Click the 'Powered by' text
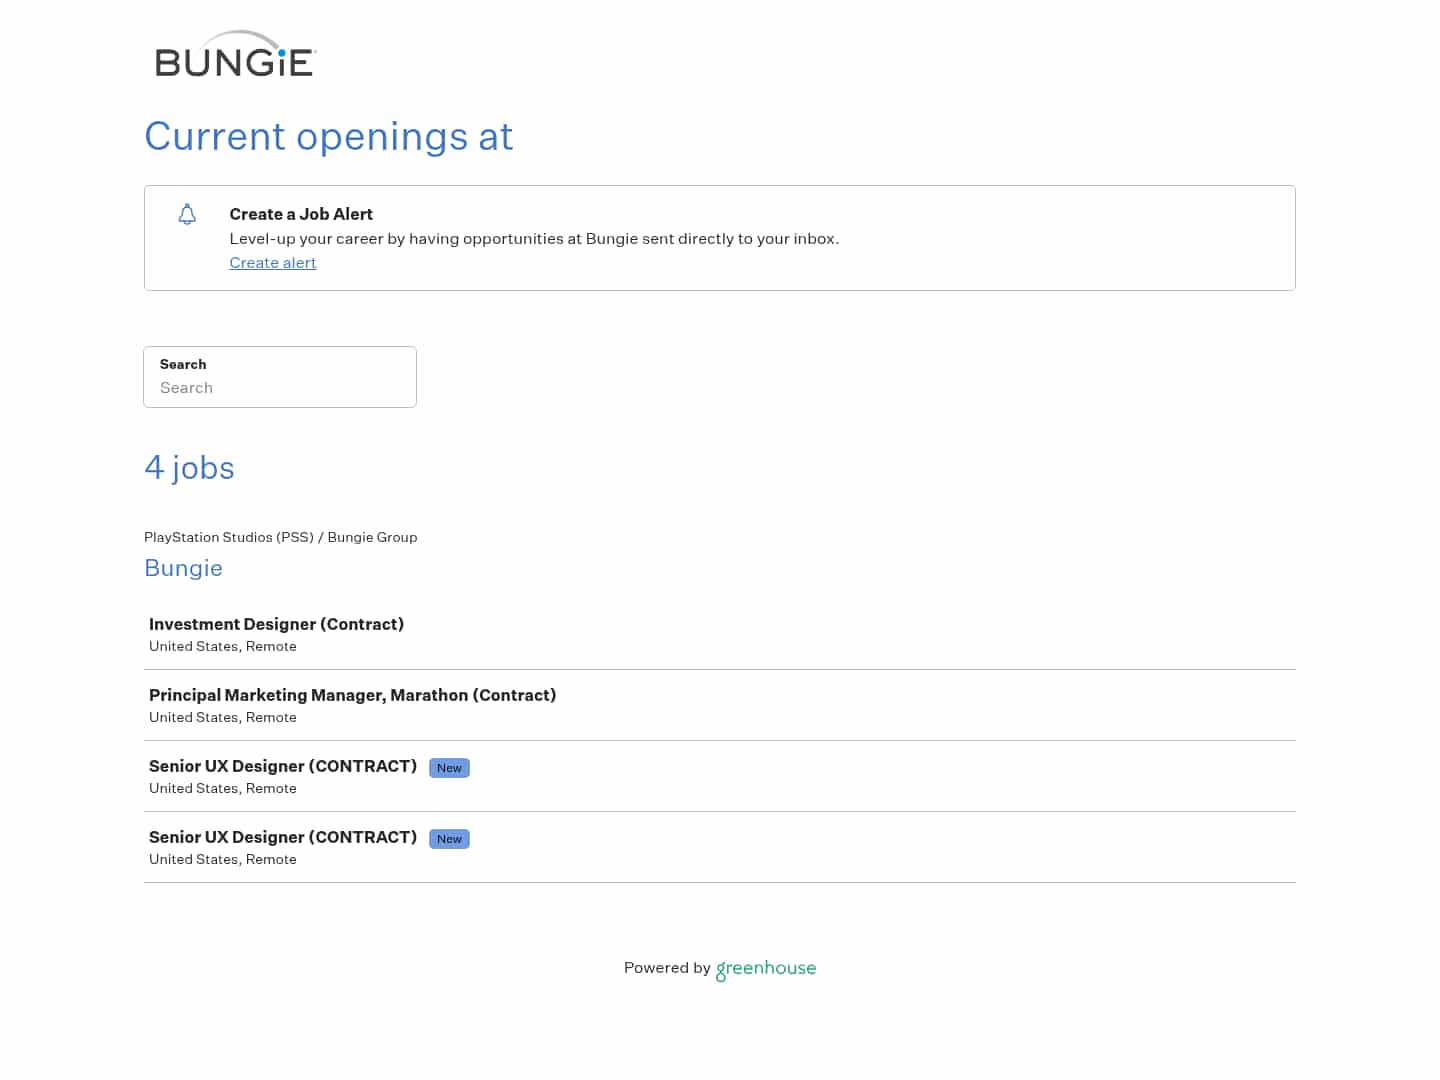The image size is (1440, 1080). [x=667, y=968]
